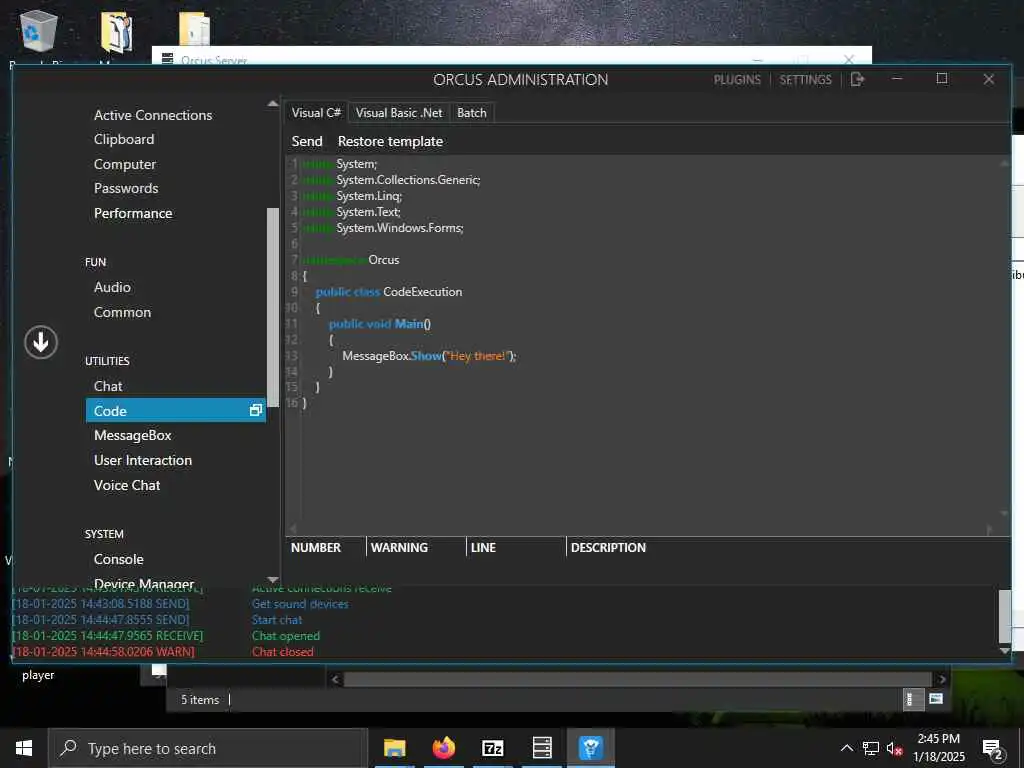Click the 'public class CodeExecution' line
The width and height of the screenshot is (1024, 768).
pos(389,292)
